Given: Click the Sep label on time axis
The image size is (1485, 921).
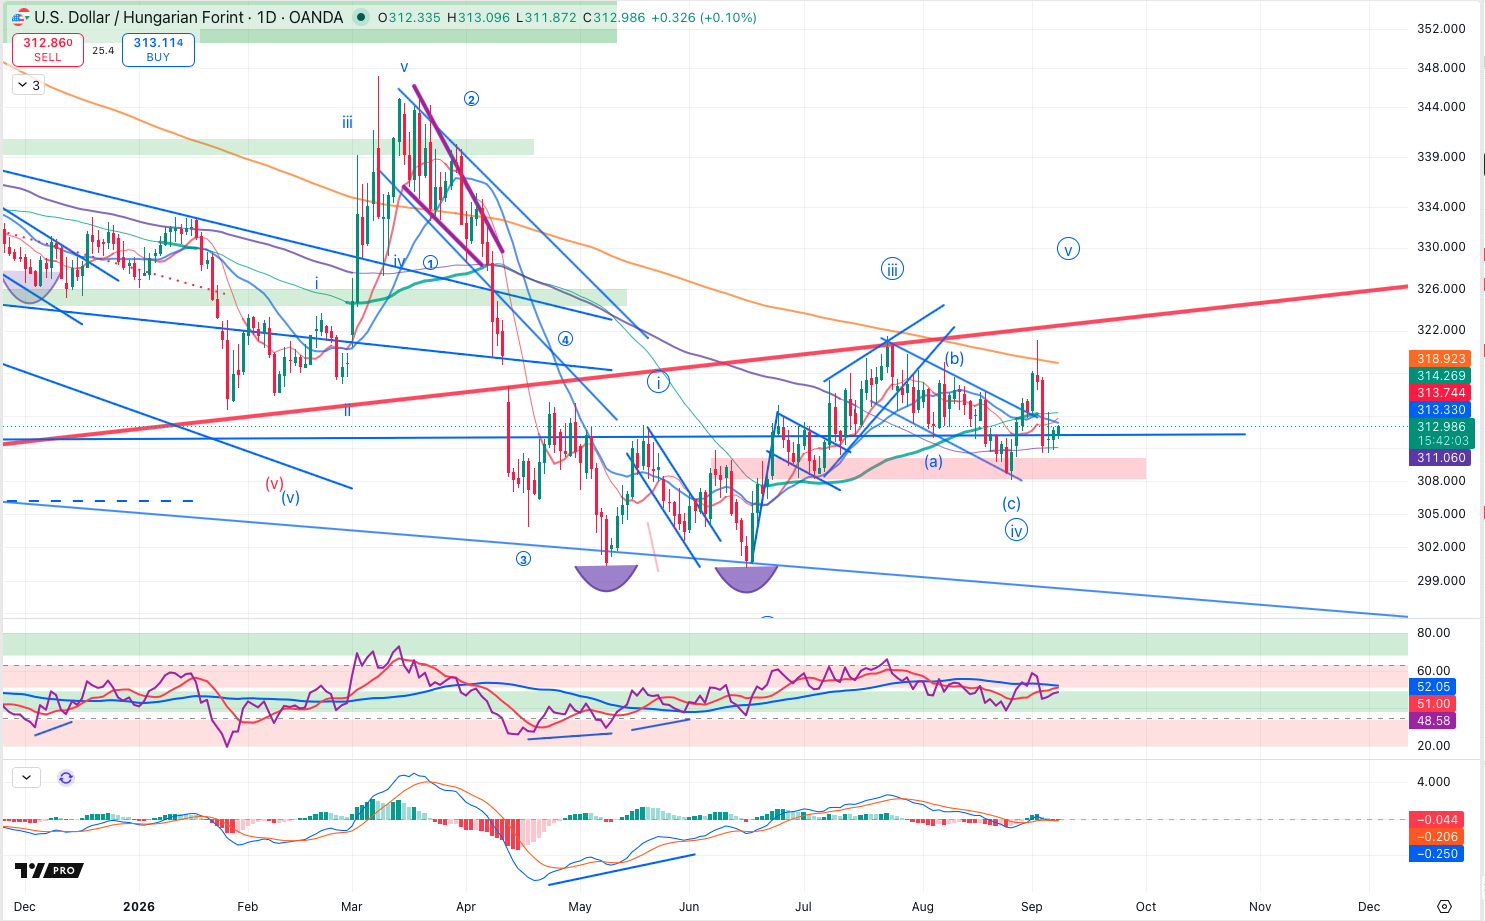Looking at the screenshot, I should click(x=1032, y=907).
